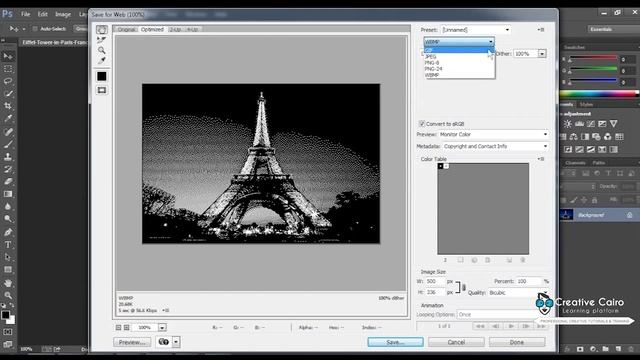Toggle the constrain proportions link icon

point(464,287)
